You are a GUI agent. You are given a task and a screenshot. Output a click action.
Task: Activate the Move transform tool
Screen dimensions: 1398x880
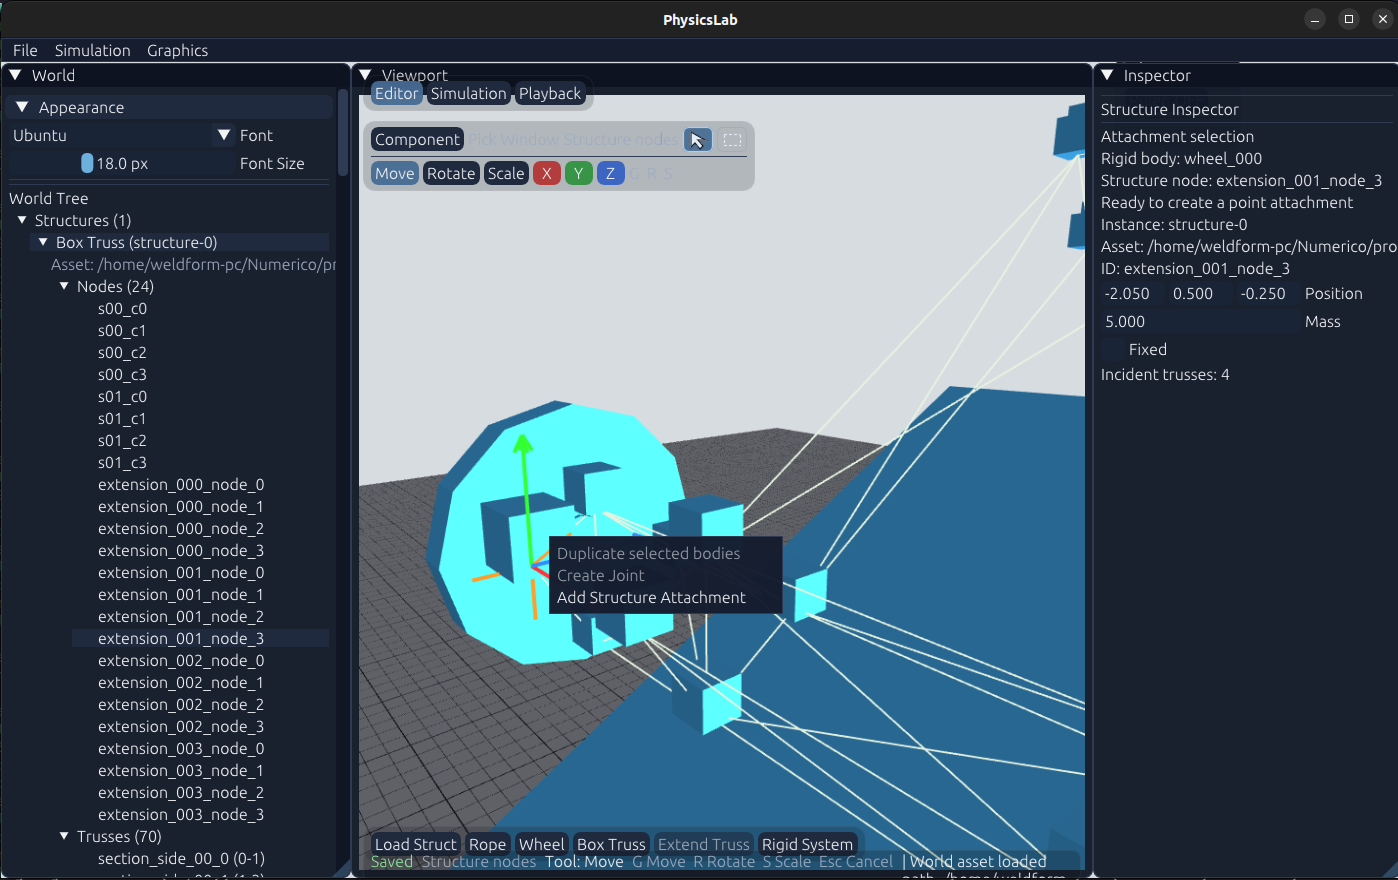395,173
